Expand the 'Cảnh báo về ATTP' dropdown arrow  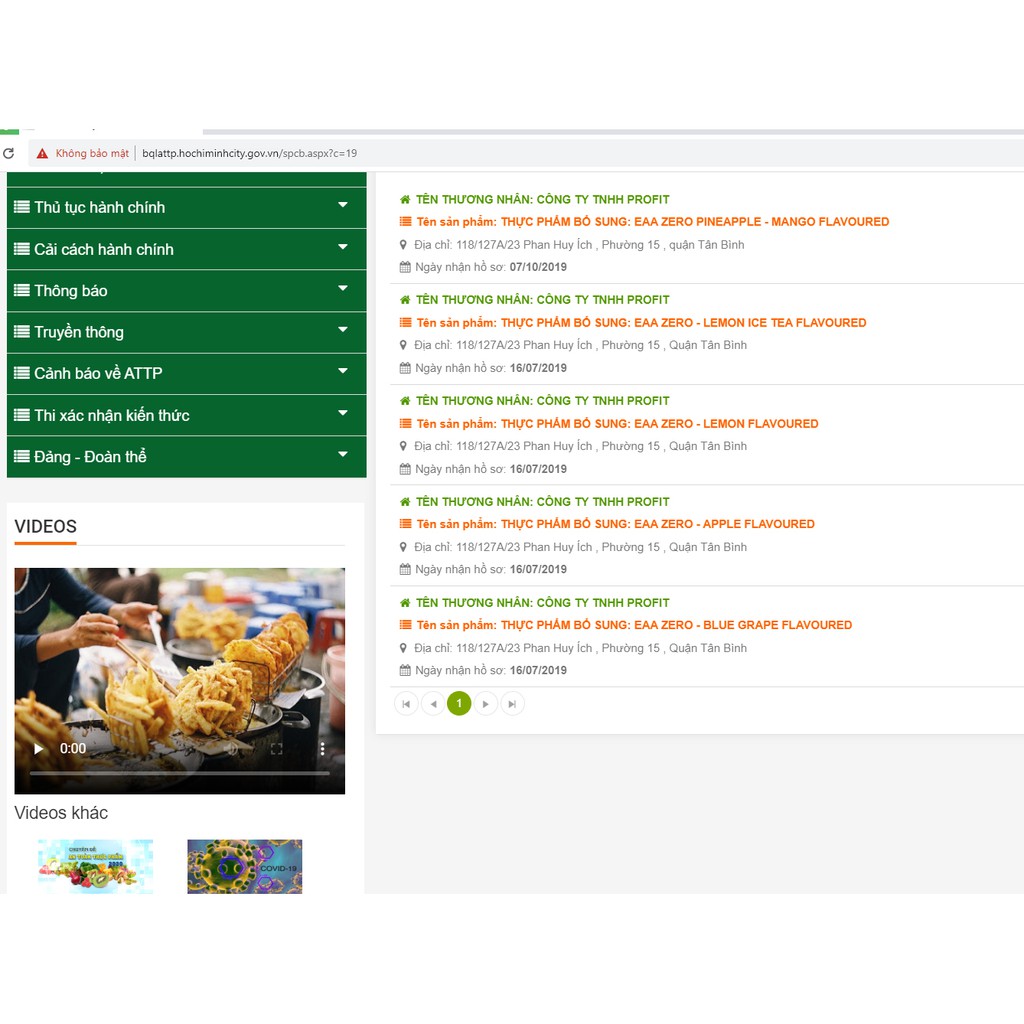tap(343, 371)
